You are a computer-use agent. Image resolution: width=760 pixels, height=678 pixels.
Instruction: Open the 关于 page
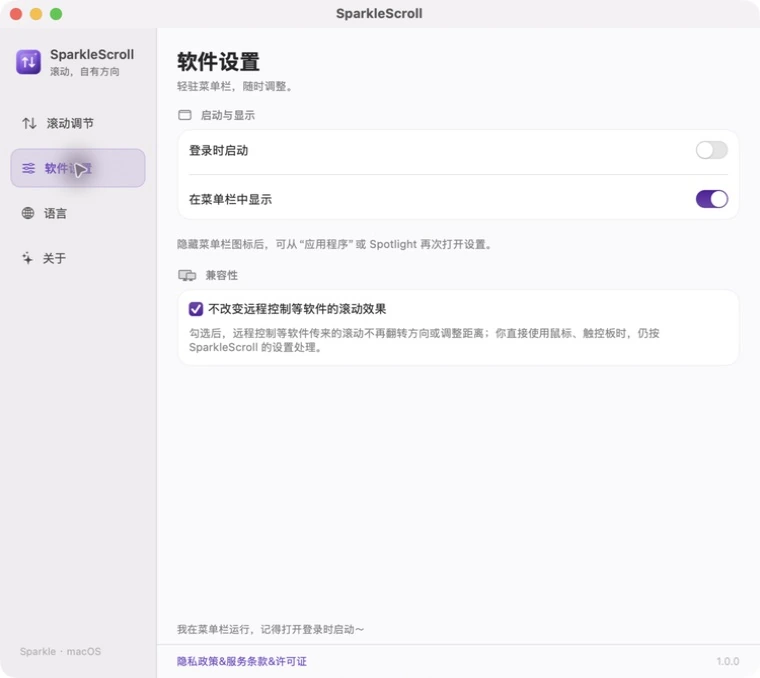[78, 258]
